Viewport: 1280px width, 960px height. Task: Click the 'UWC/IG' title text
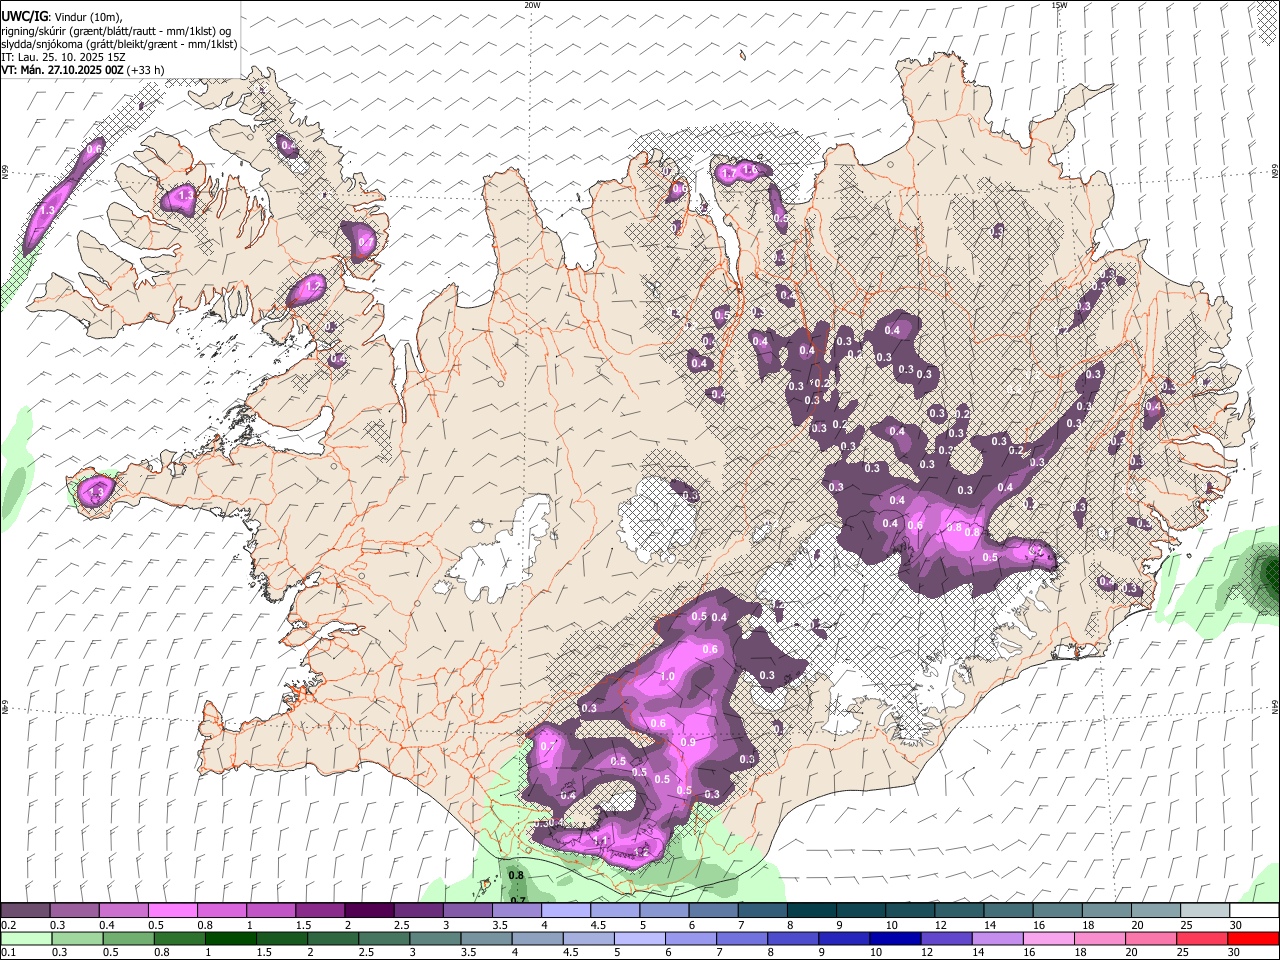(x=24, y=16)
